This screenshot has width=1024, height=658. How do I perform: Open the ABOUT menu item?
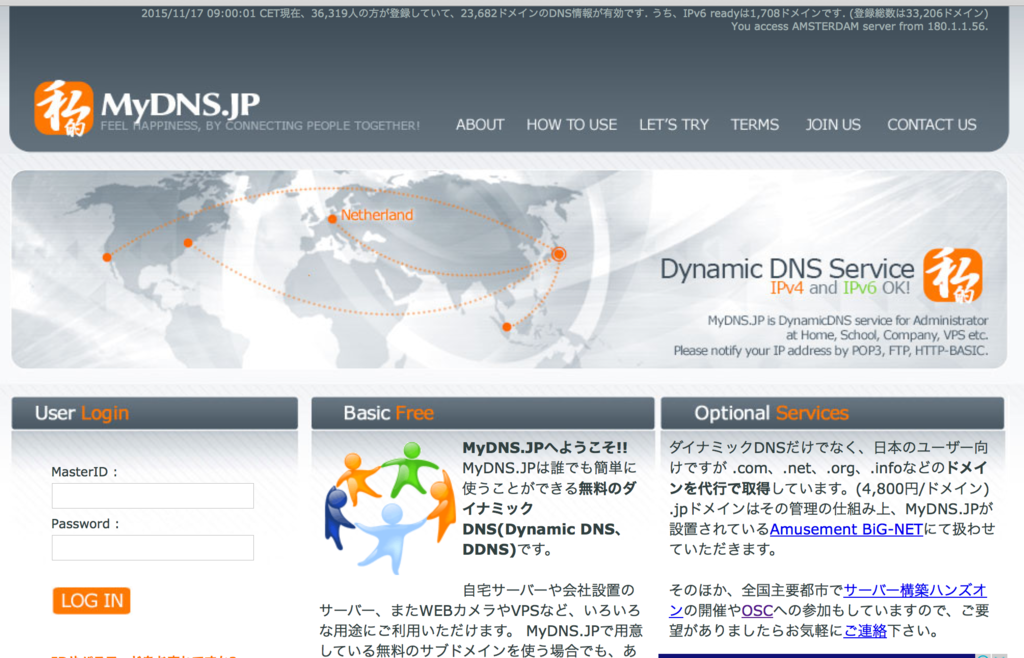tap(480, 125)
